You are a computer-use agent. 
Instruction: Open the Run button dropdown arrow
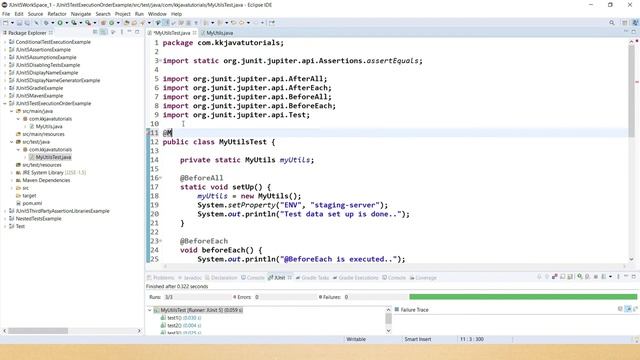(67, 23)
